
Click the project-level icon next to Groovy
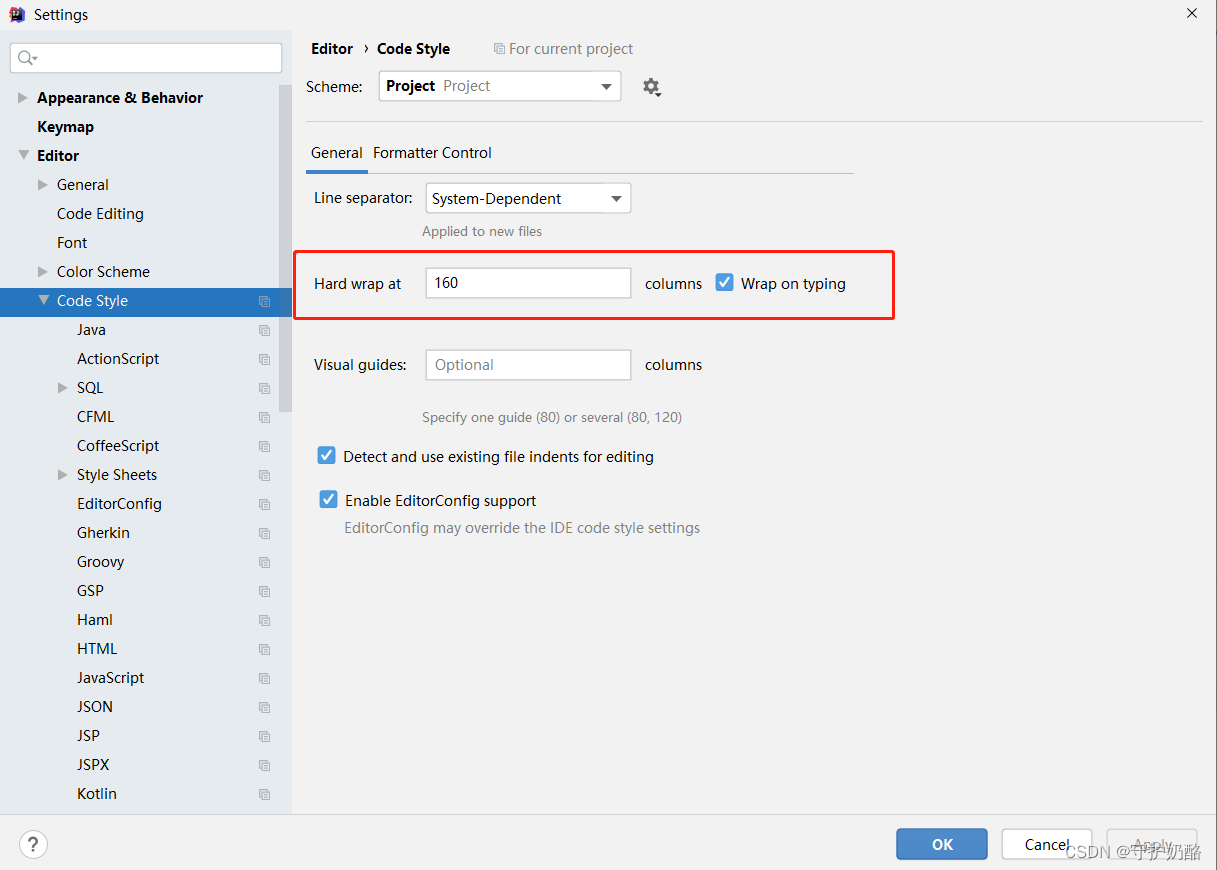click(x=264, y=562)
